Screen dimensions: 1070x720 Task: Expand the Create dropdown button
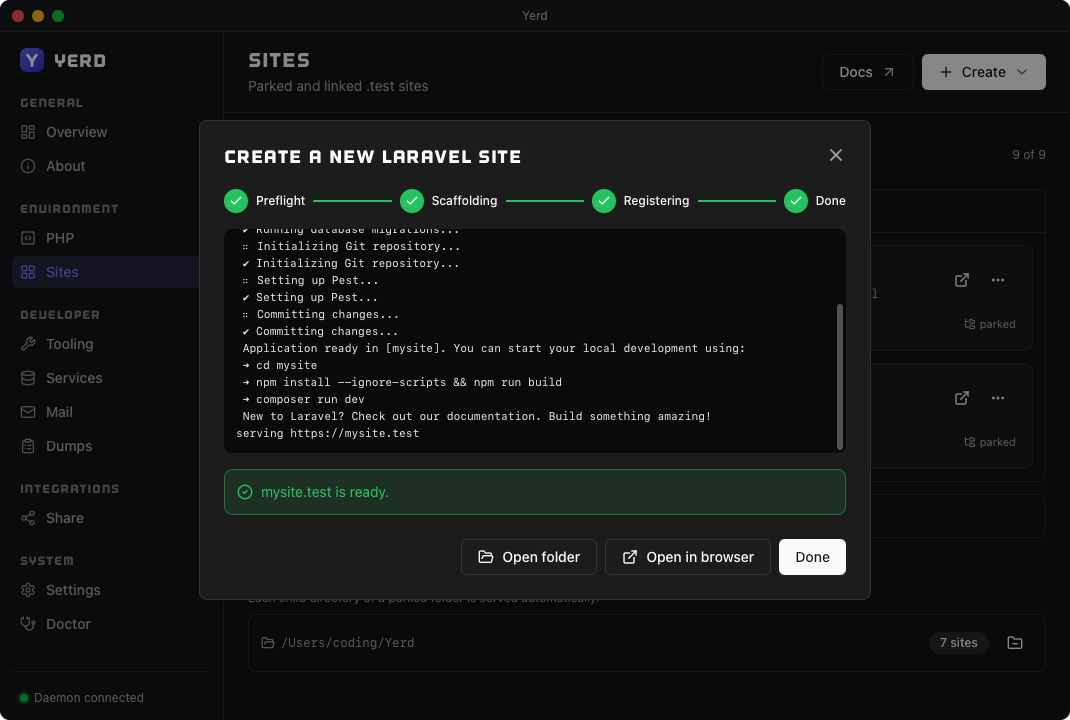[x=983, y=72]
